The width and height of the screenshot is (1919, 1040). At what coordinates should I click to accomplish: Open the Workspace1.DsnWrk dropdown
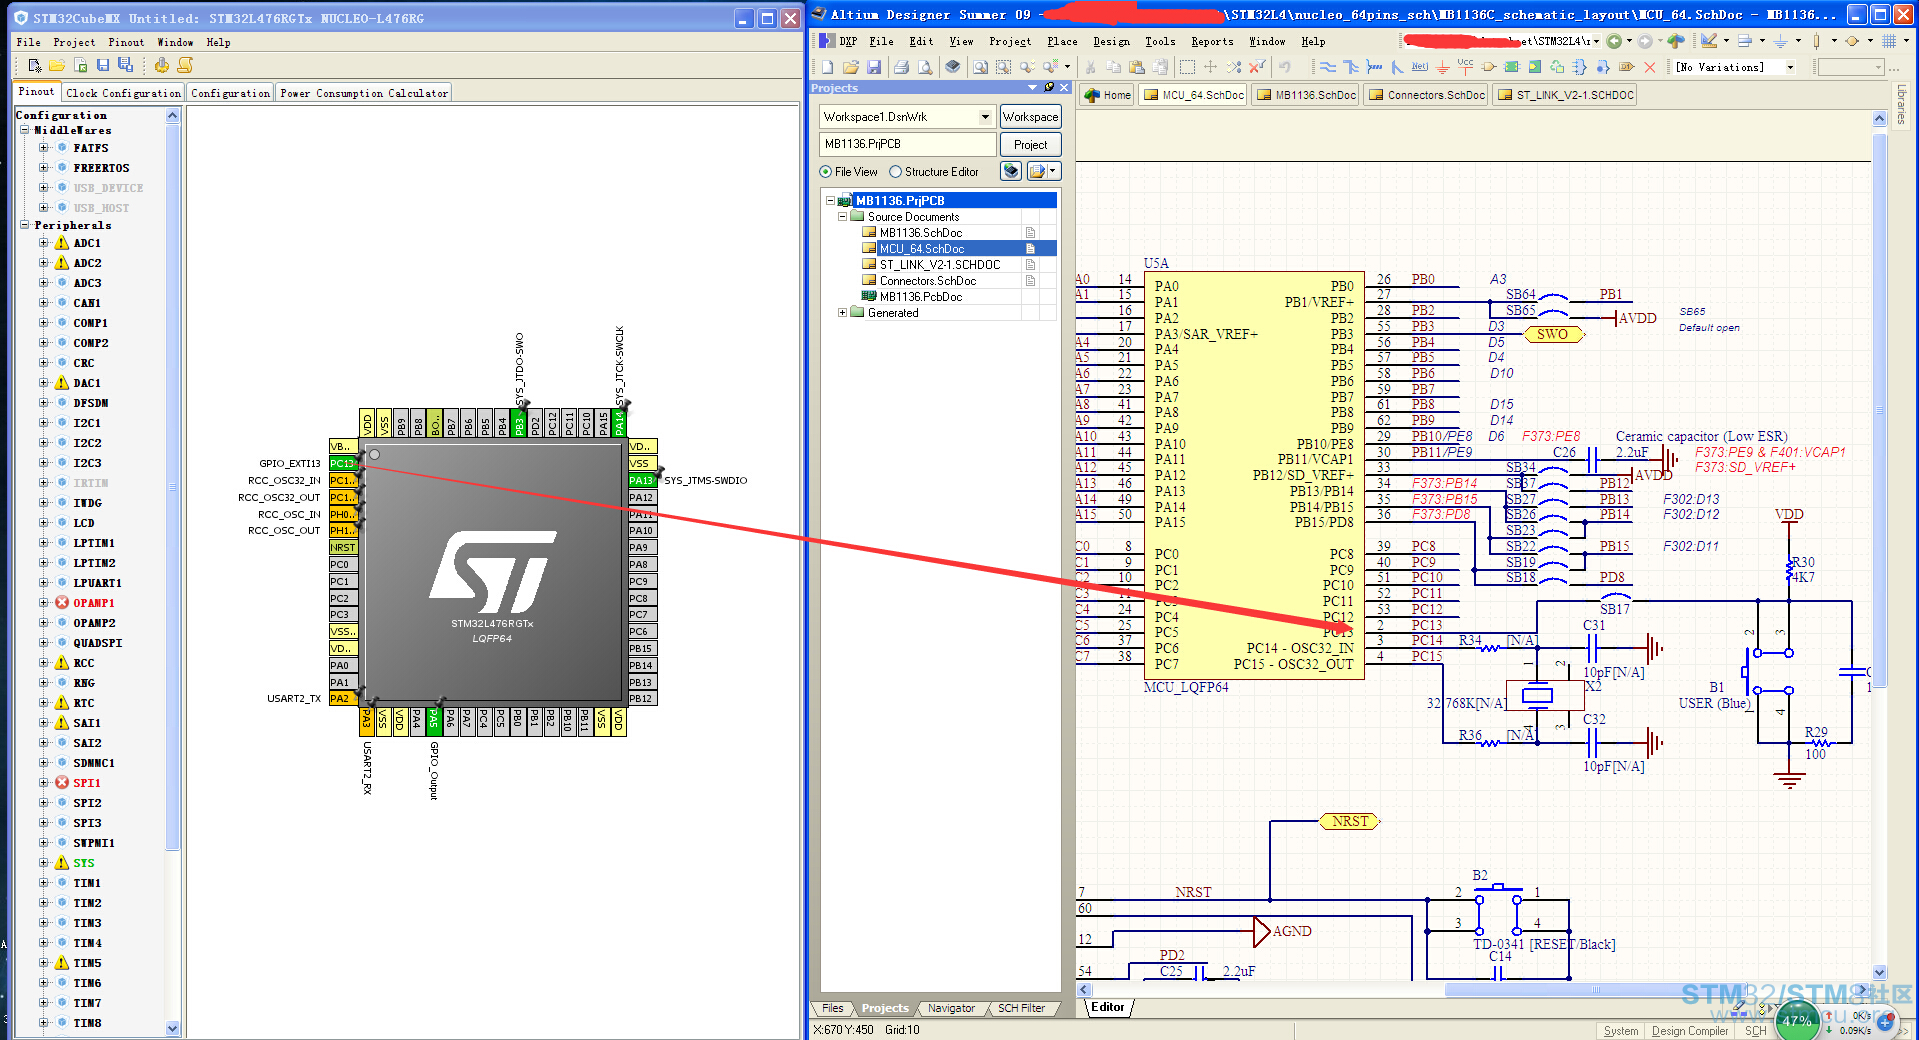pos(985,117)
